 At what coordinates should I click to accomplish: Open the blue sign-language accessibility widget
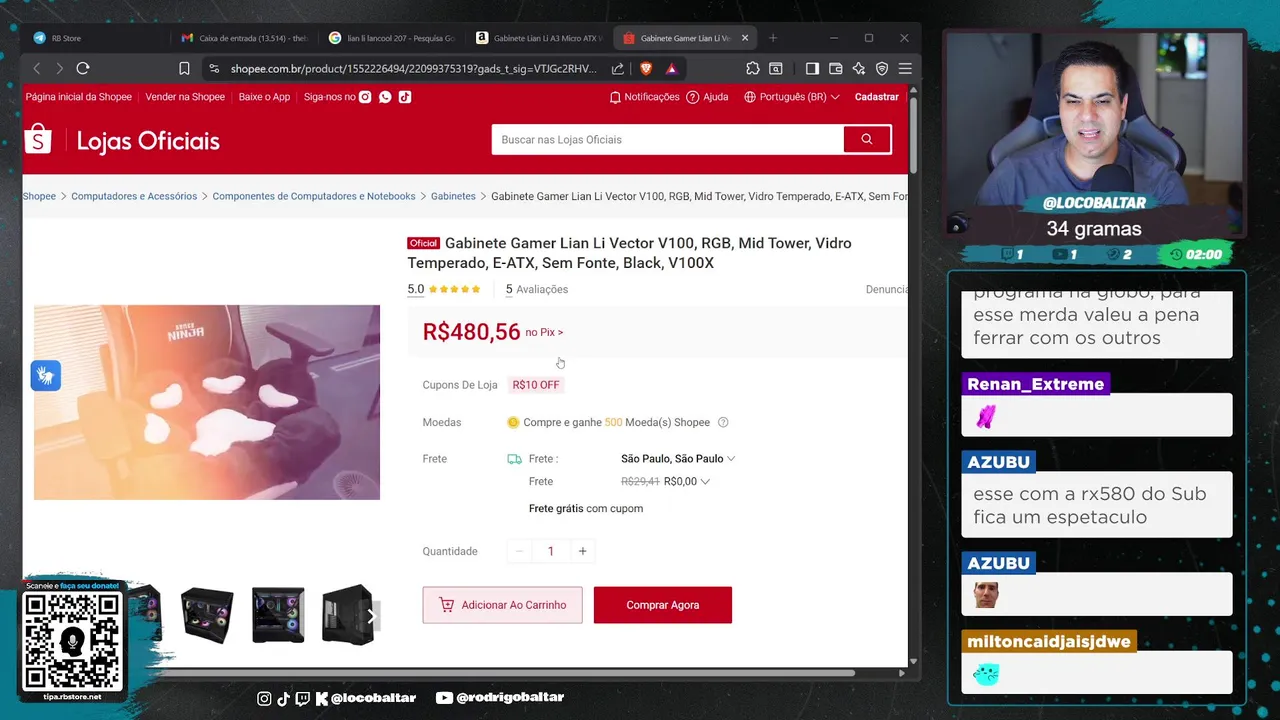45,375
